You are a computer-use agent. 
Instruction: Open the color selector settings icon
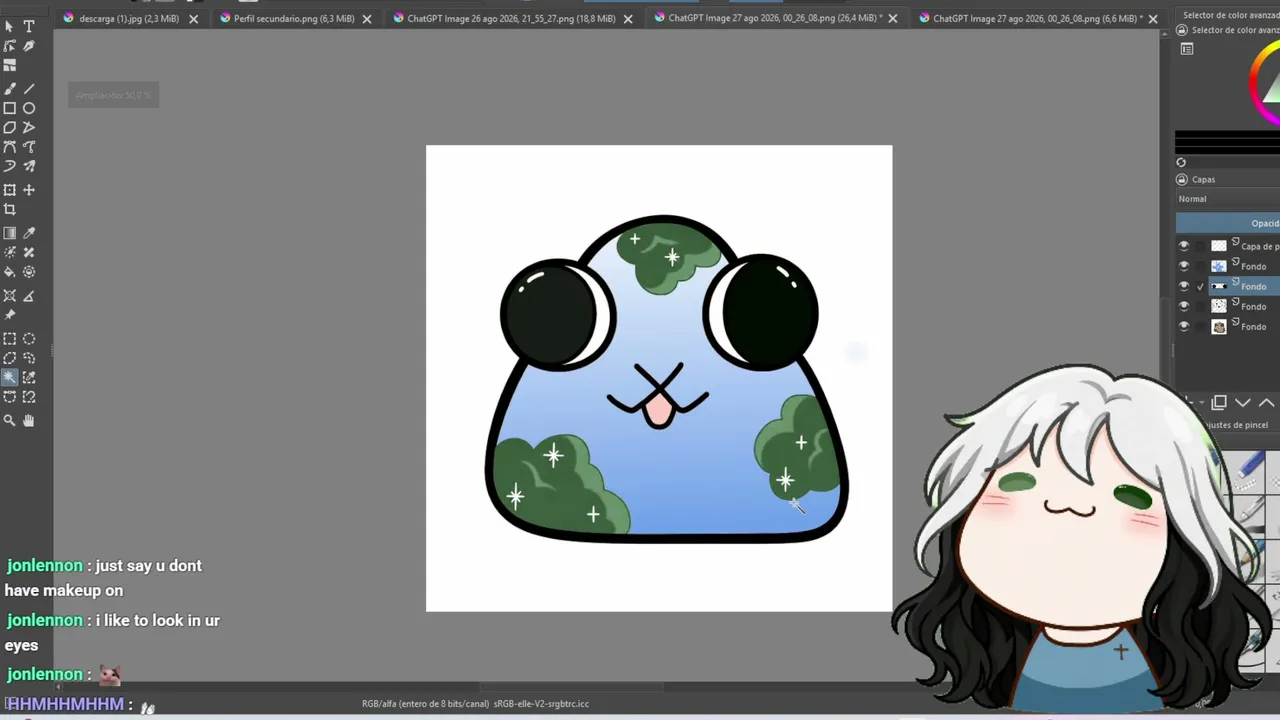pos(1187,49)
